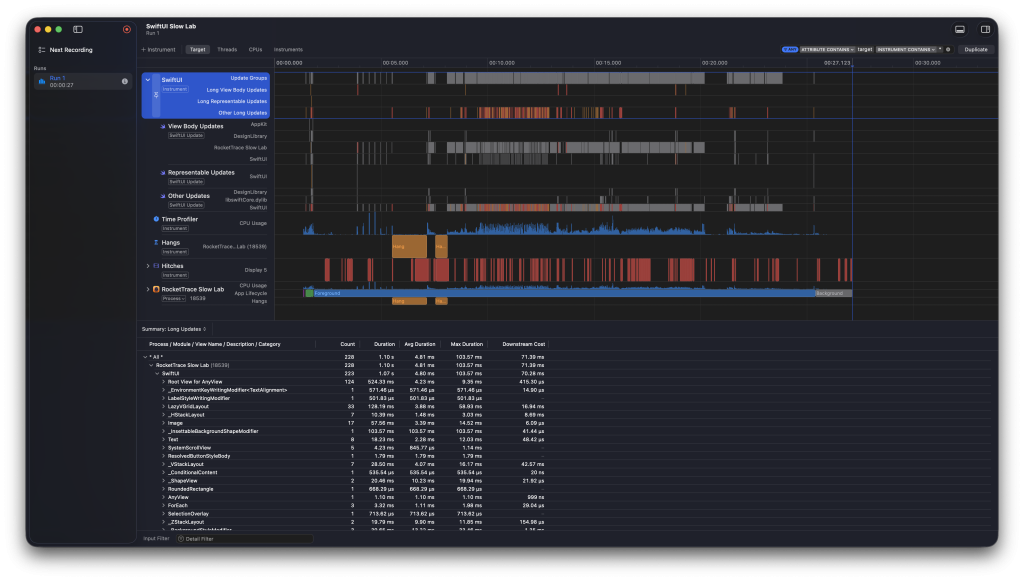Open the Process dropdown under RocketTrace Slow Lab
This screenshot has height=581, width=1024.
(173, 298)
